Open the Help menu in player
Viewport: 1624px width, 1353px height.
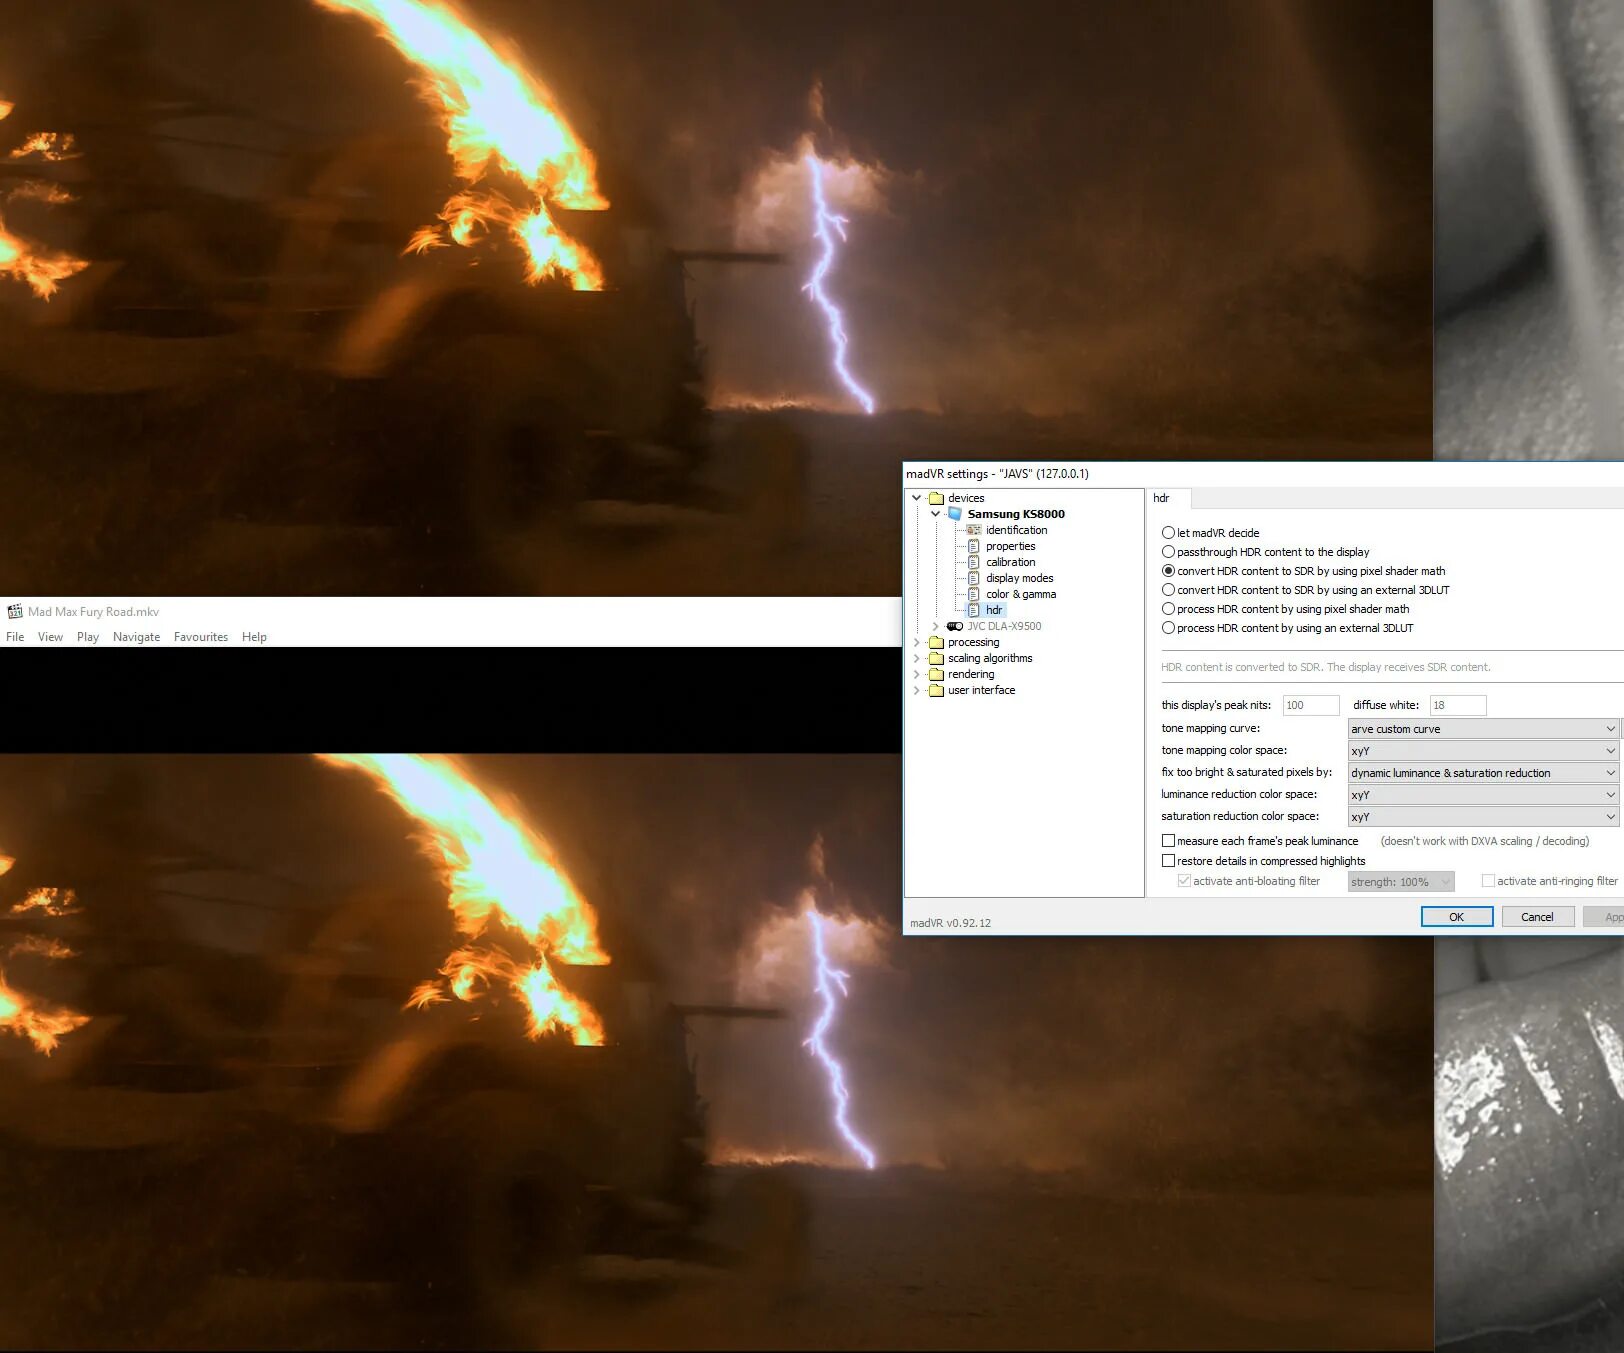point(254,637)
